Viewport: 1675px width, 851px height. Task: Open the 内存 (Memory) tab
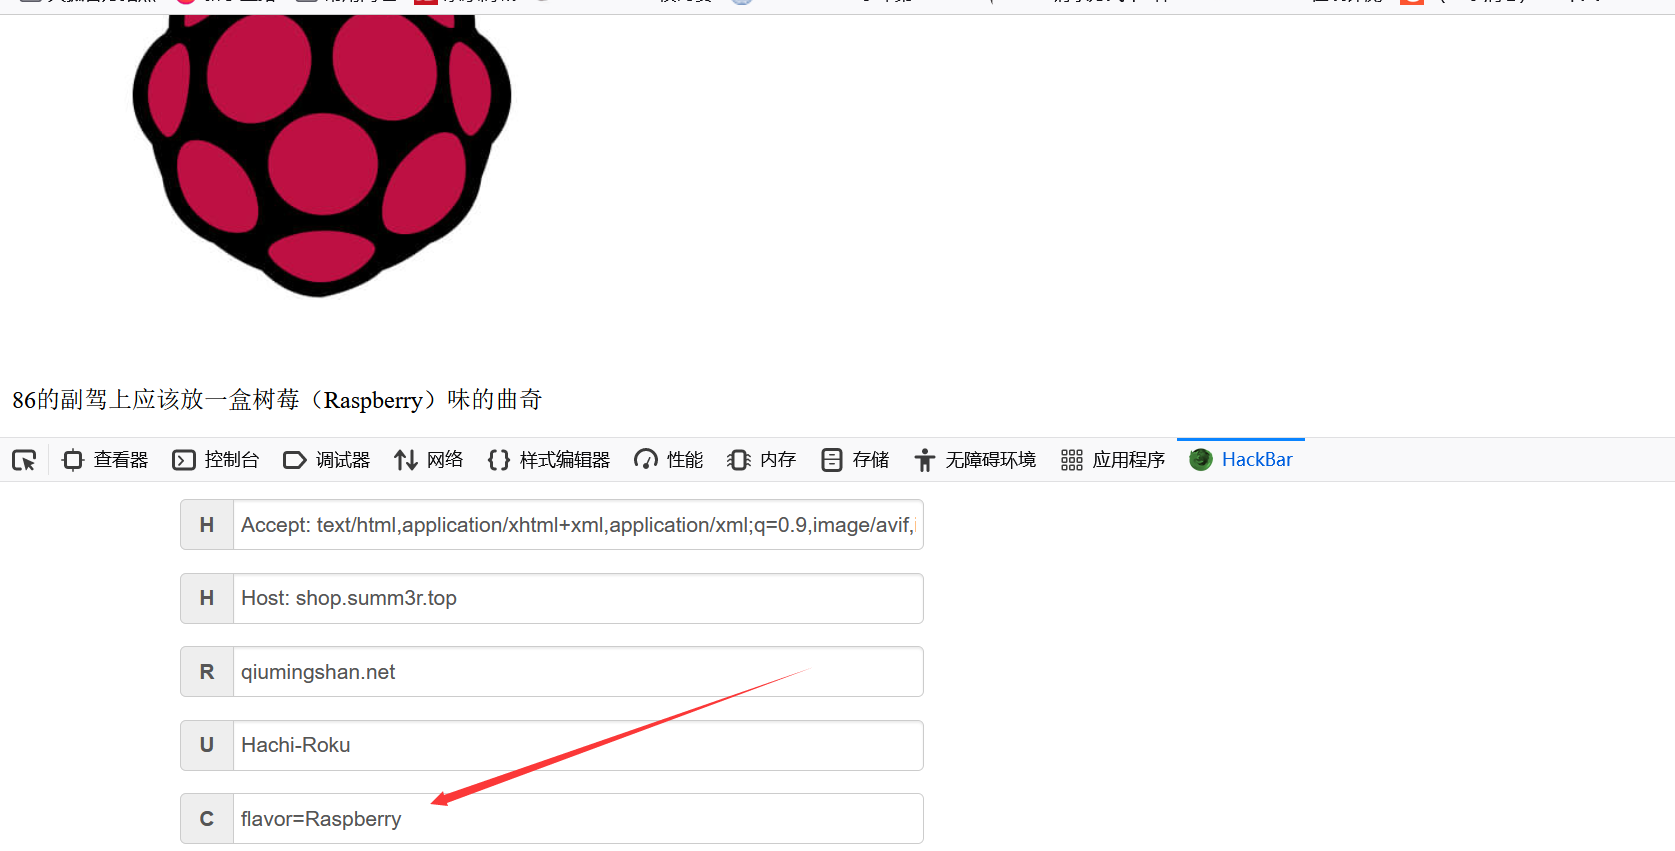pyautogui.click(x=762, y=460)
